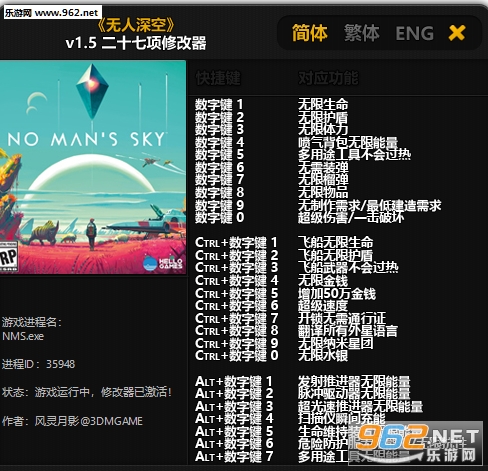Image resolution: width=488 pixels, height=471 pixels.
Task: Switch language to ENG
Action: pos(415,33)
